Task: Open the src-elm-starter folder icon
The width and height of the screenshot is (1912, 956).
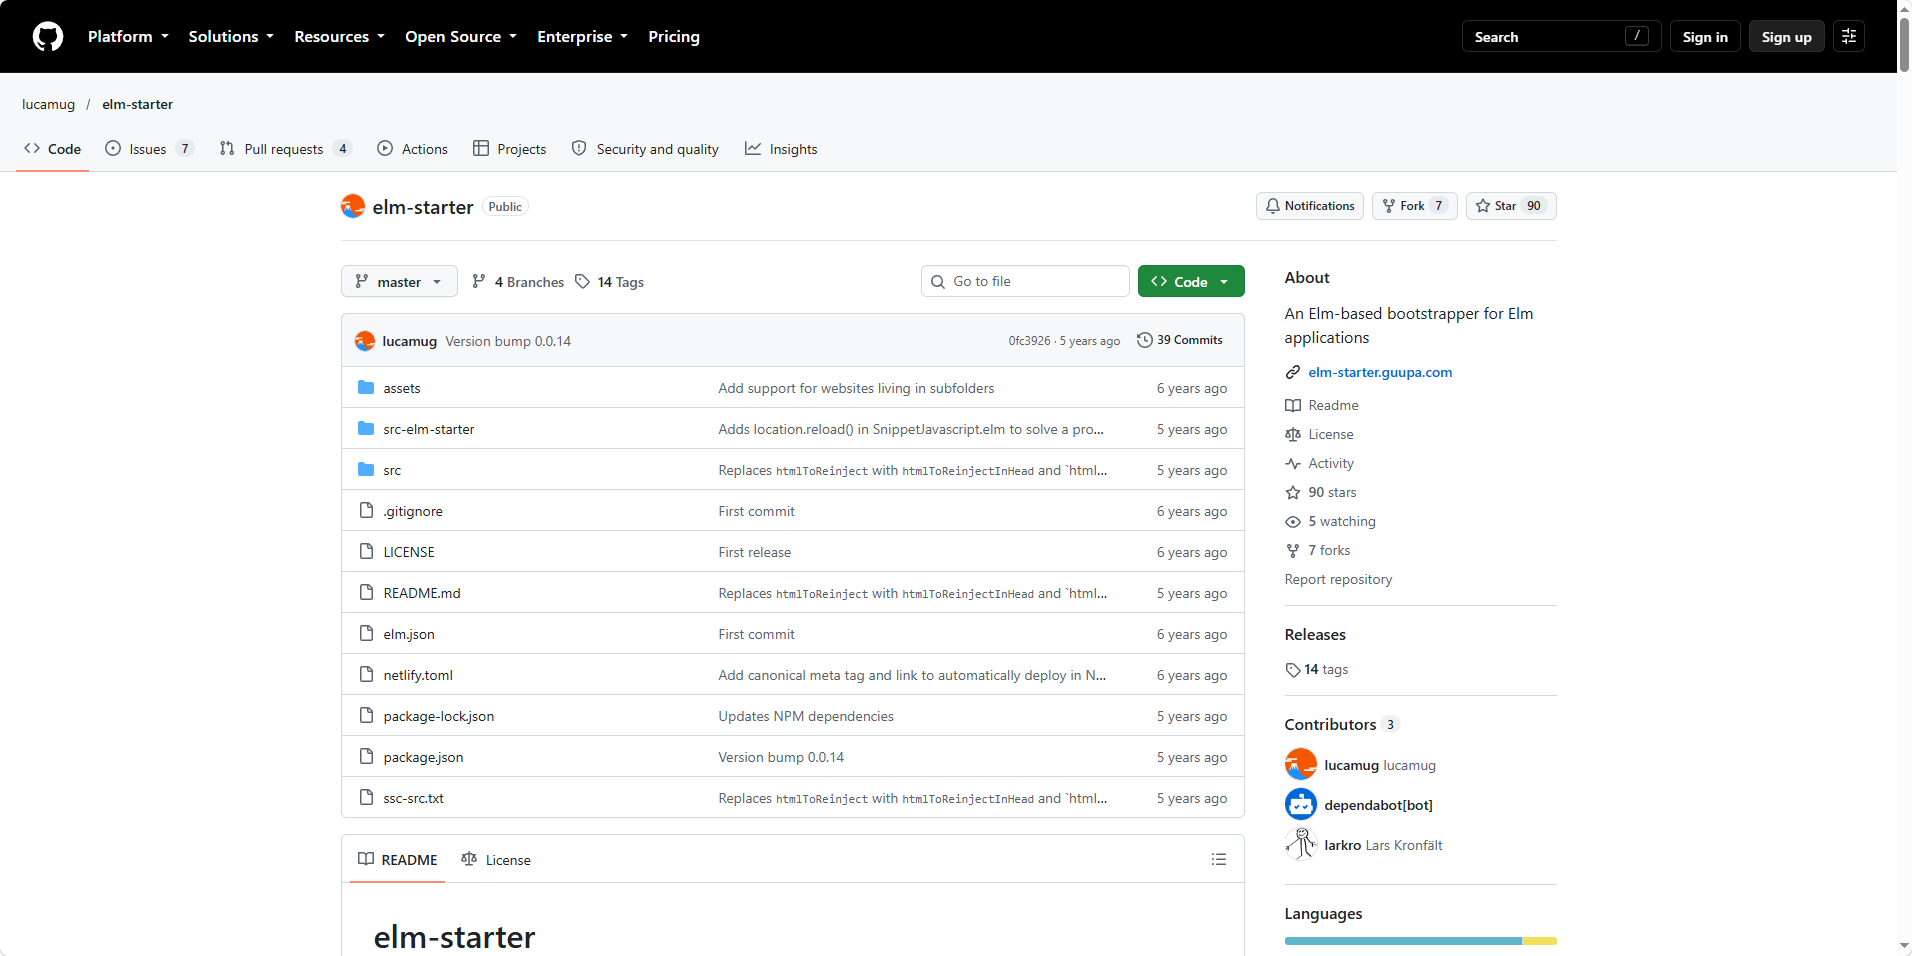Action: pyautogui.click(x=366, y=428)
